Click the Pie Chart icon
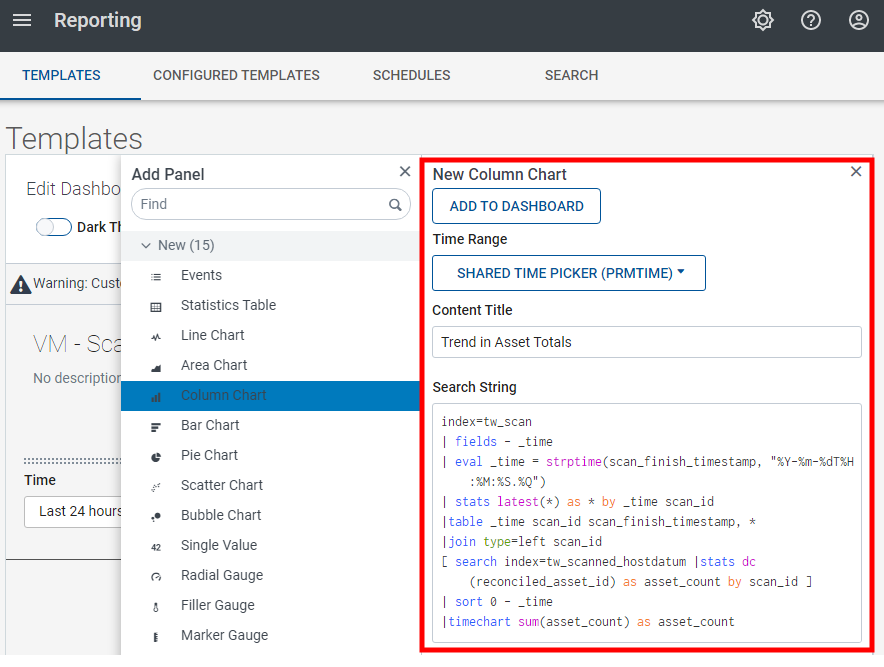The image size is (884, 667). coord(156,457)
